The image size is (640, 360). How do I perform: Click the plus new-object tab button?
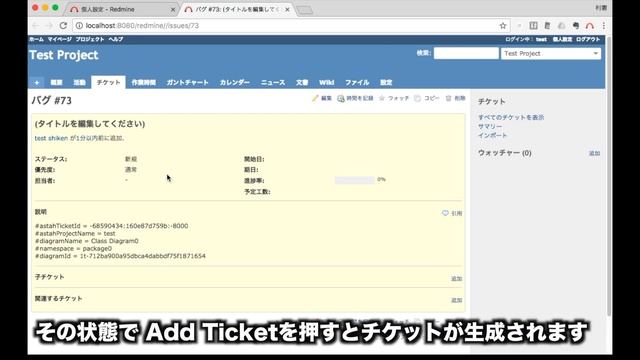coord(37,82)
